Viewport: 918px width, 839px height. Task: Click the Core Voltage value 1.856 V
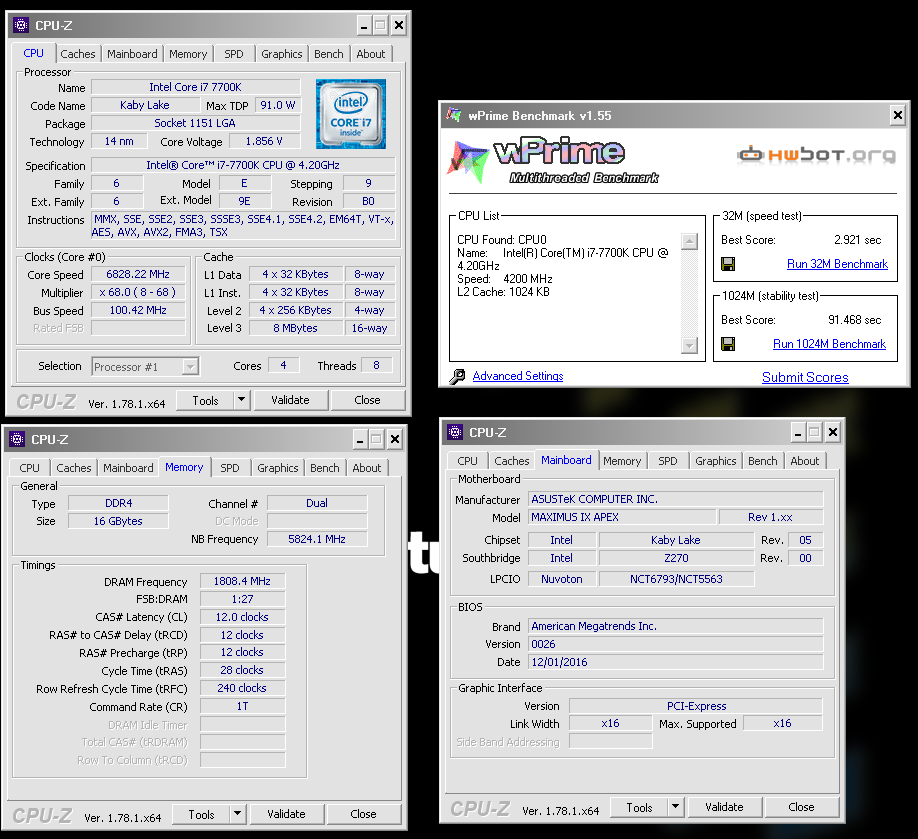[264, 141]
